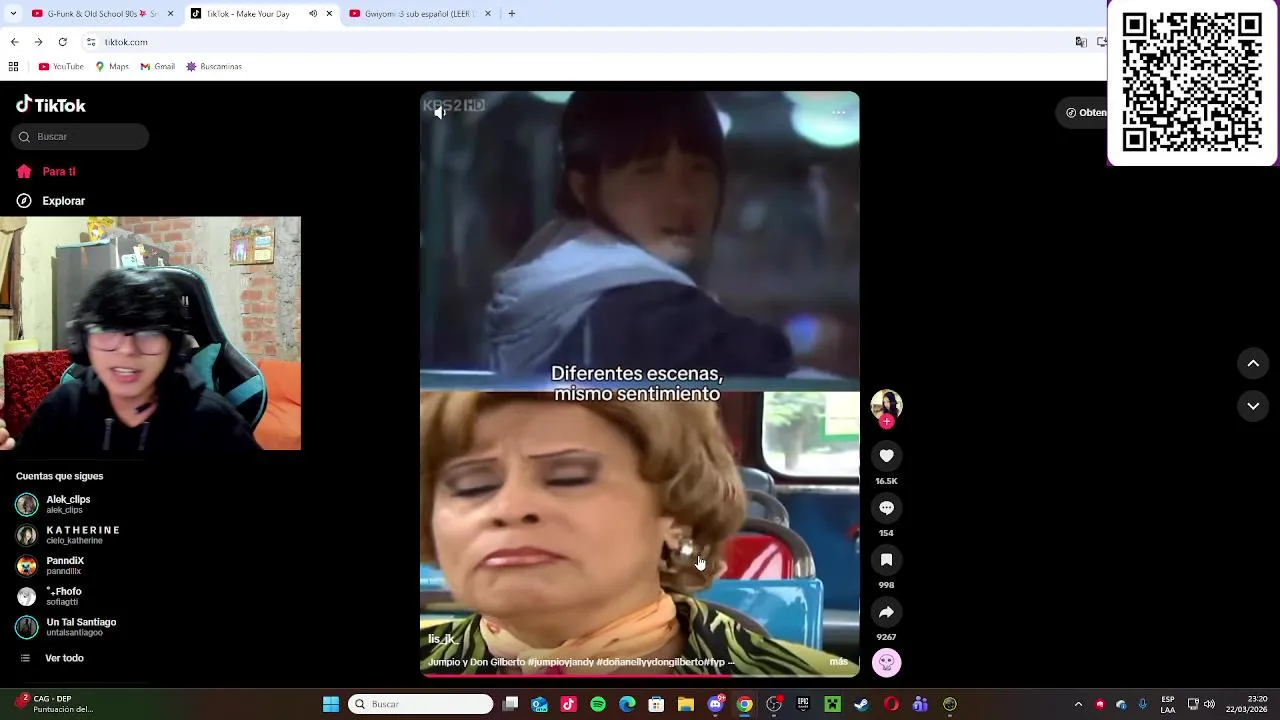Open Steam from the taskbar

[861, 704]
